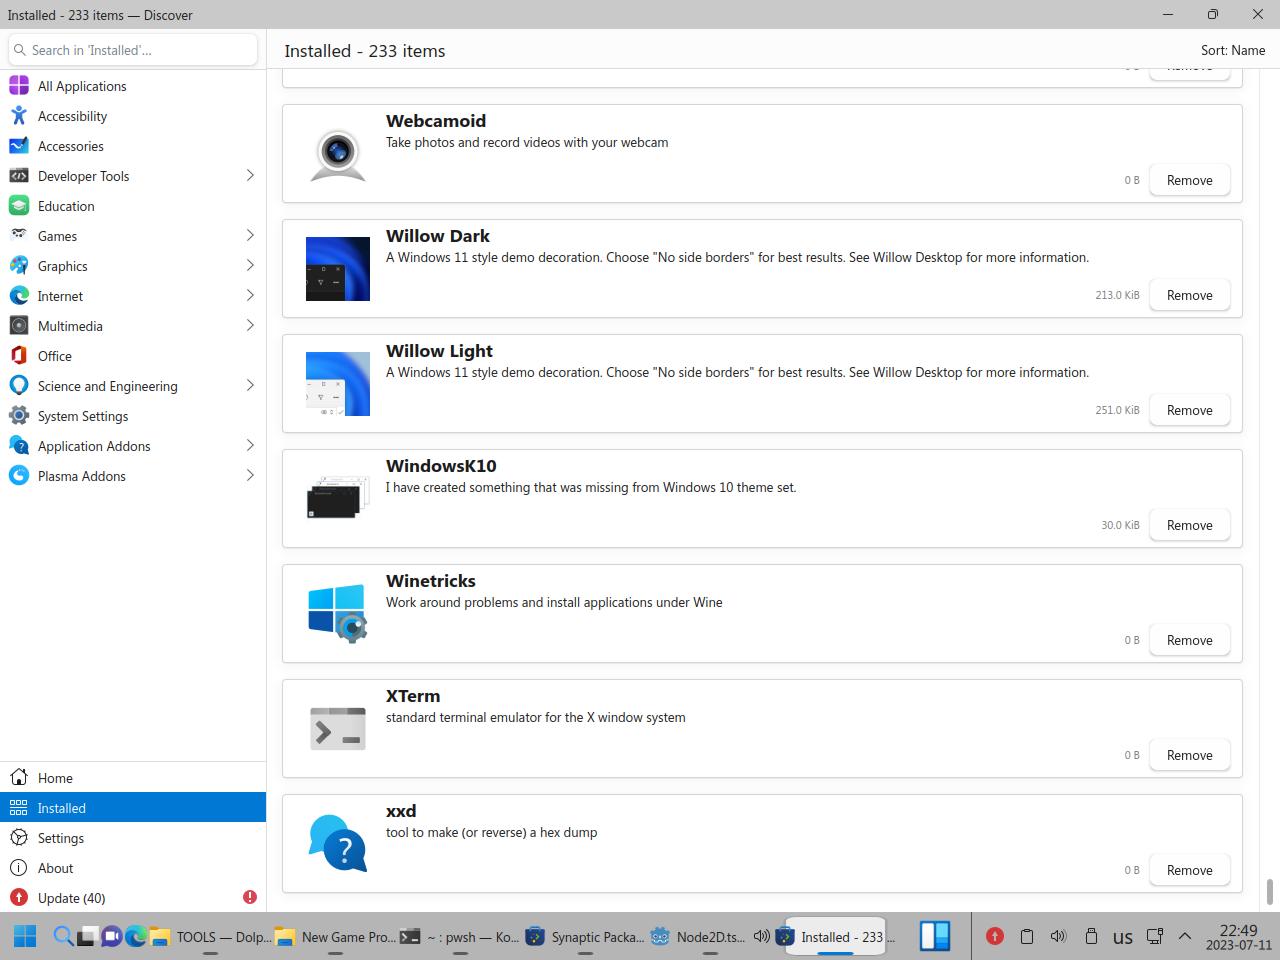Go to the Home page

point(55,778)
